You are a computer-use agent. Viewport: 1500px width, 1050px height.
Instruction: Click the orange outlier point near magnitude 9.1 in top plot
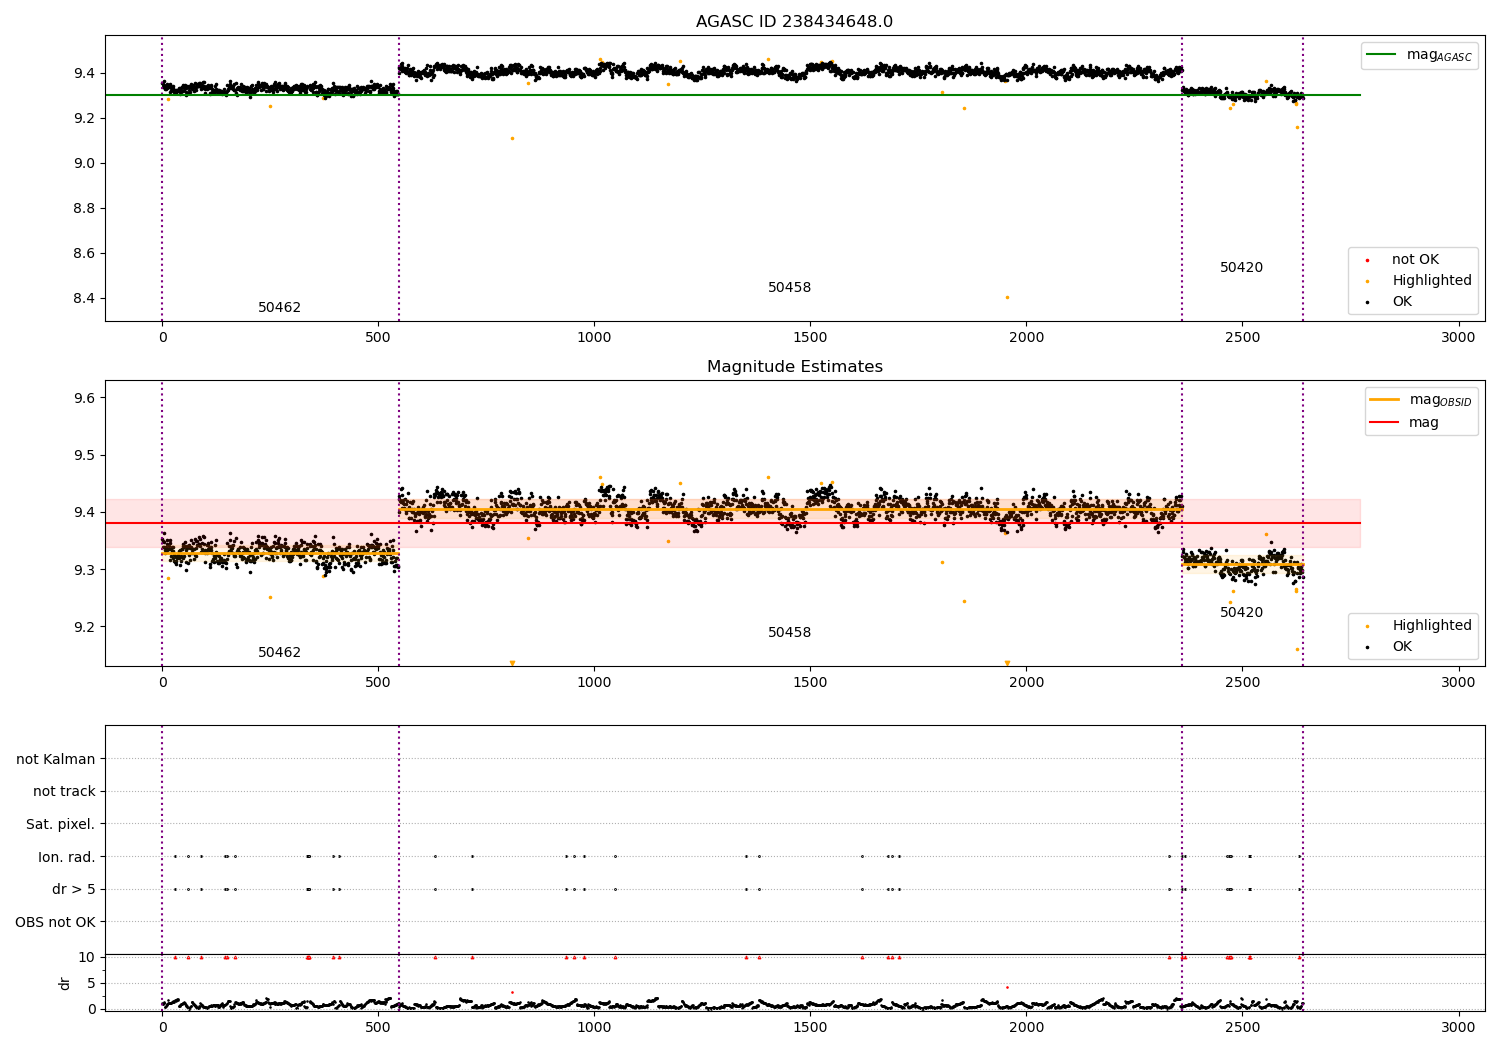512,138
